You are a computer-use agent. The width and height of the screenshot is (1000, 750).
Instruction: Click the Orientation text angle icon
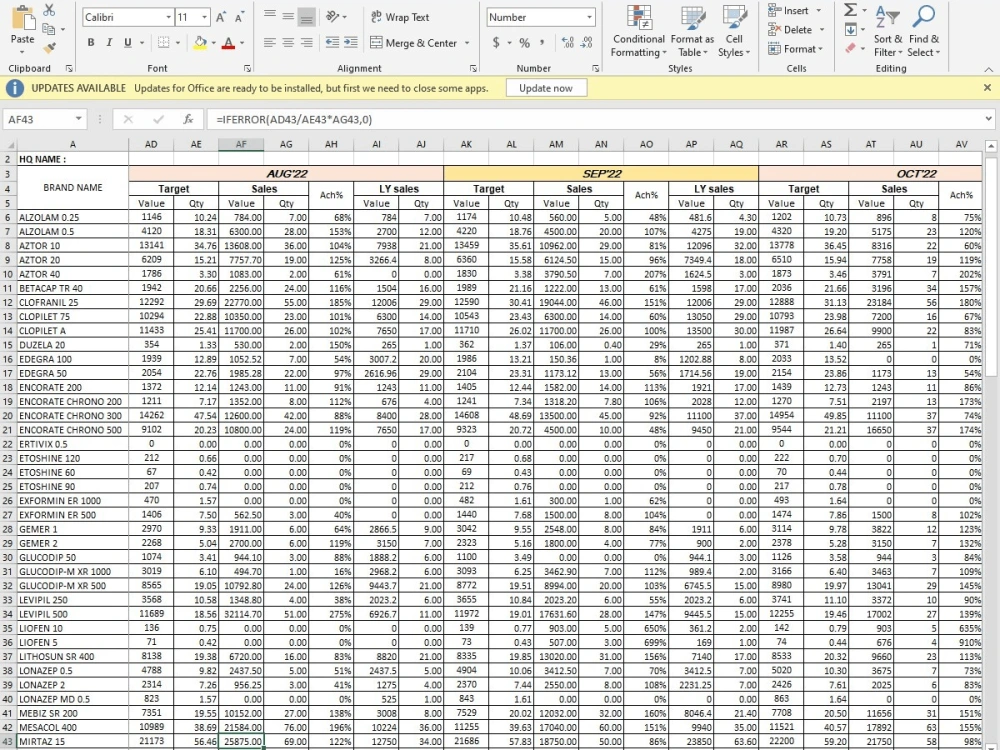coord(333,17)
